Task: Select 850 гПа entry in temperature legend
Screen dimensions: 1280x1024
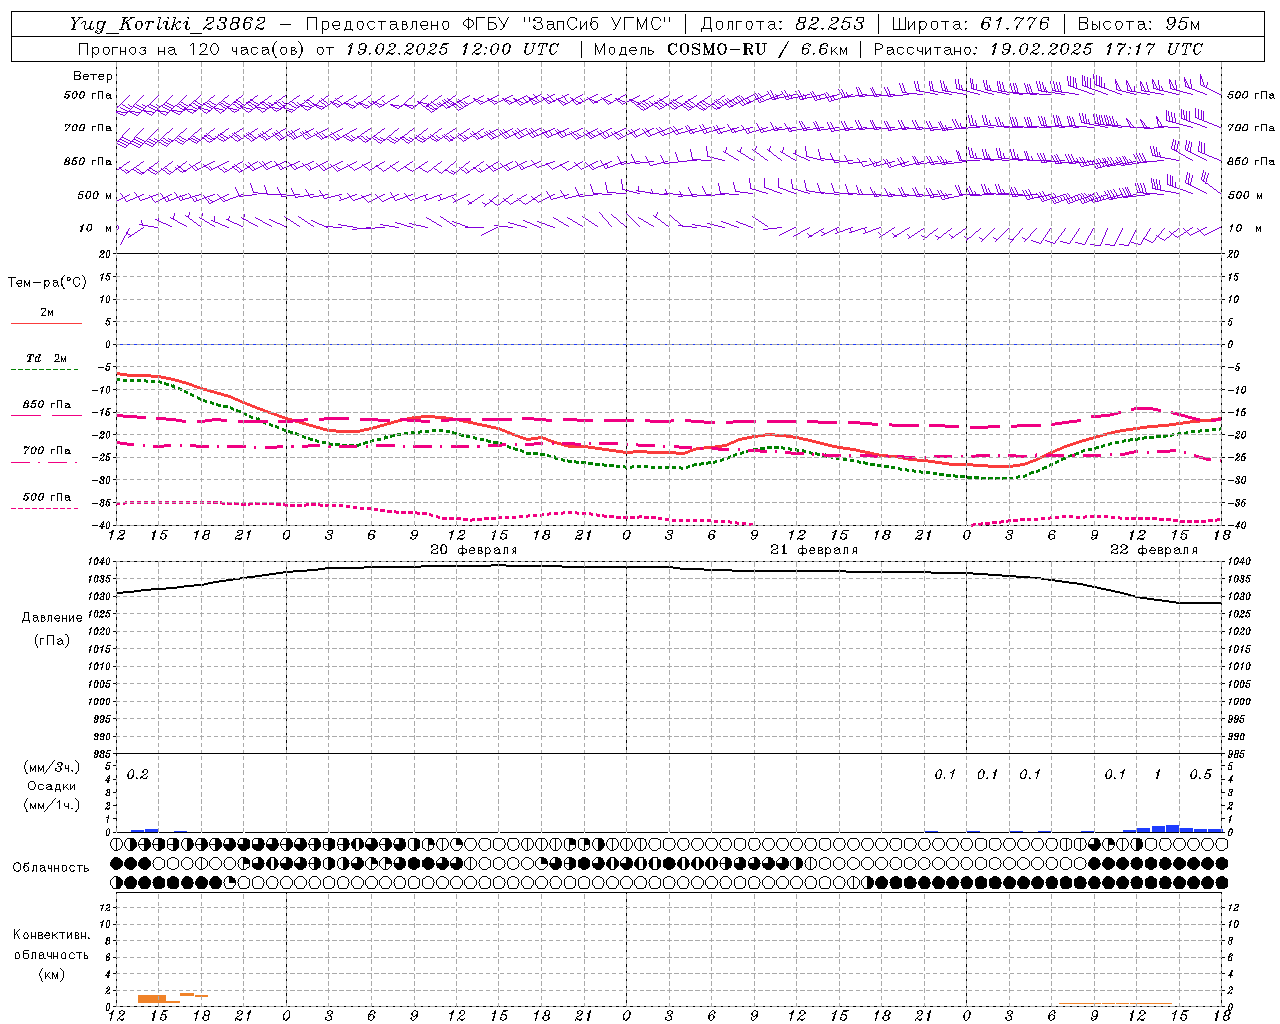Action: 47,405
